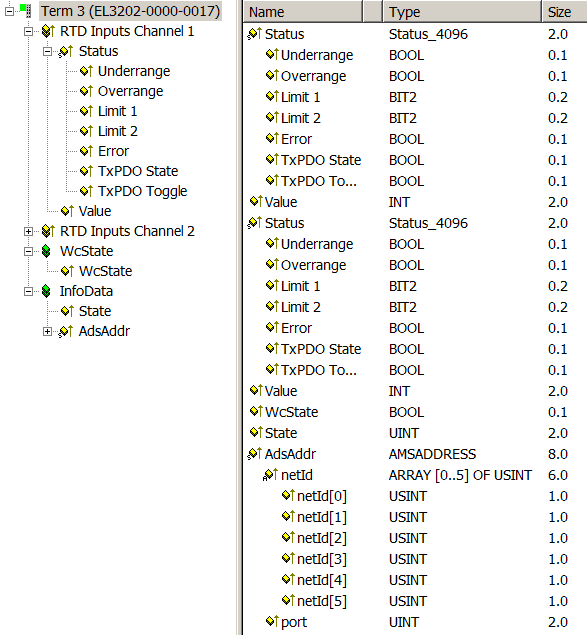
Task: Click the green InfoData group icon
Action: click(x=46, y=291)
